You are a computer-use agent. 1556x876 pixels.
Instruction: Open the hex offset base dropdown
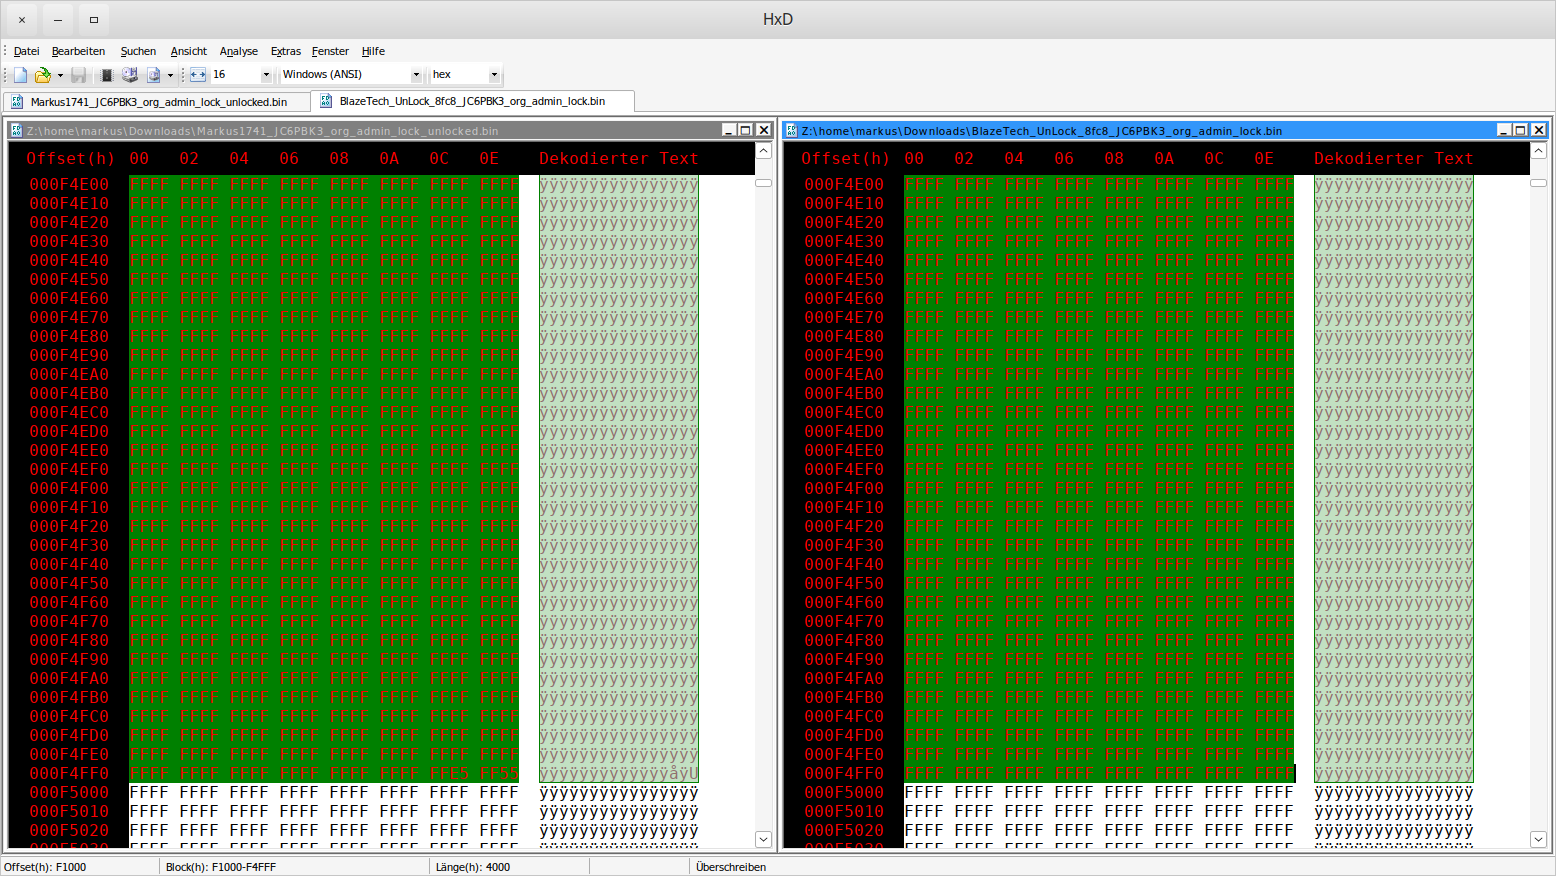pyautogui.click(x=493, y=75)
